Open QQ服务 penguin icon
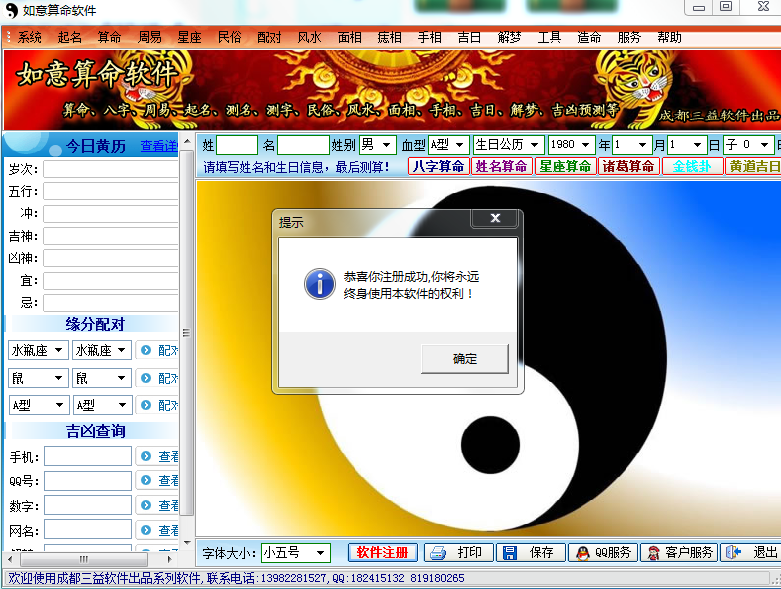781x589 pixels. point(581,553)
